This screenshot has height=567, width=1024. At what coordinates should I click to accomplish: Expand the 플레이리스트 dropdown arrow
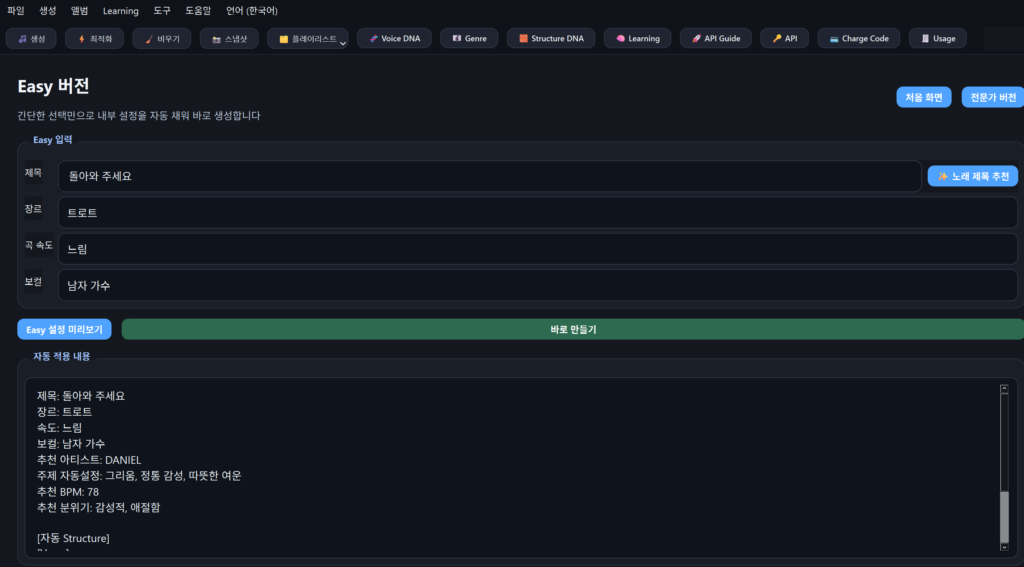(343, 43)
